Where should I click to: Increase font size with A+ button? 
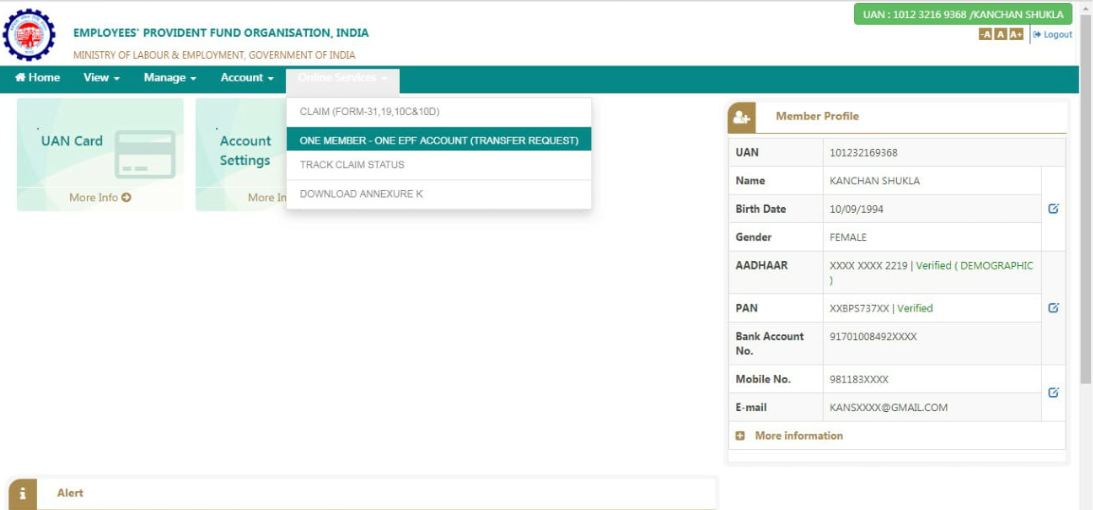pyautogui.click(x=1016, y=35)
